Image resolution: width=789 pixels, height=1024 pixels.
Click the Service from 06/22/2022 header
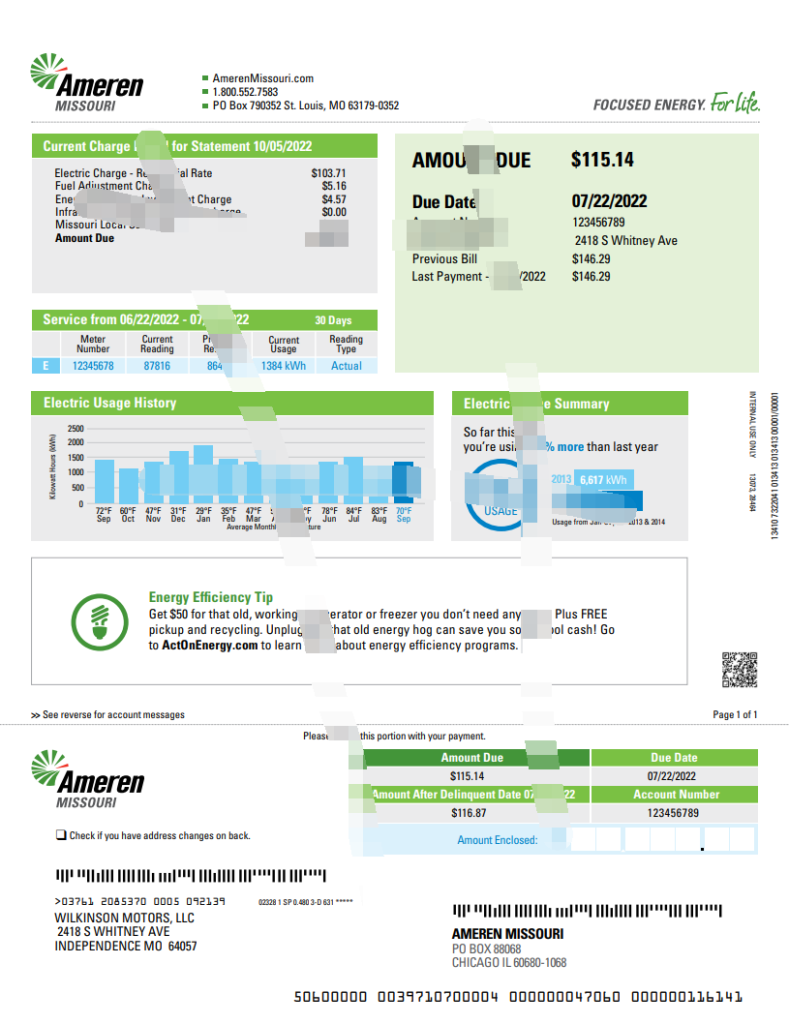pos(204,319)
